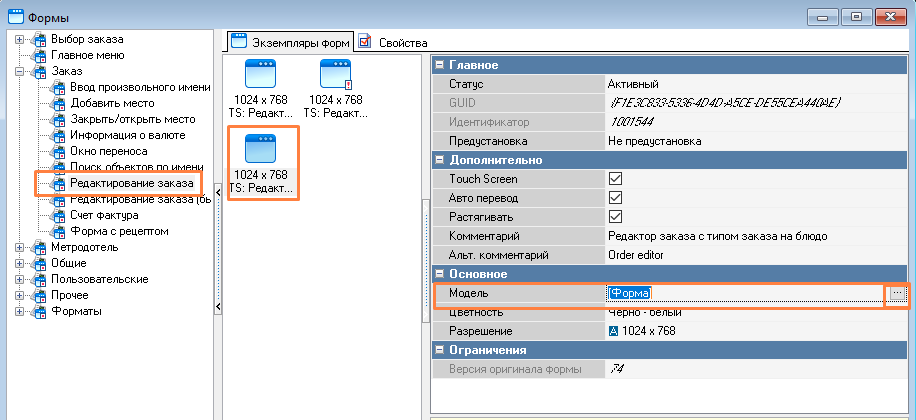Image resolution: width=916 pixels, height=420 pixels.
Task: Expand the Выбор заказа tree node
Action: pos(19,39)
